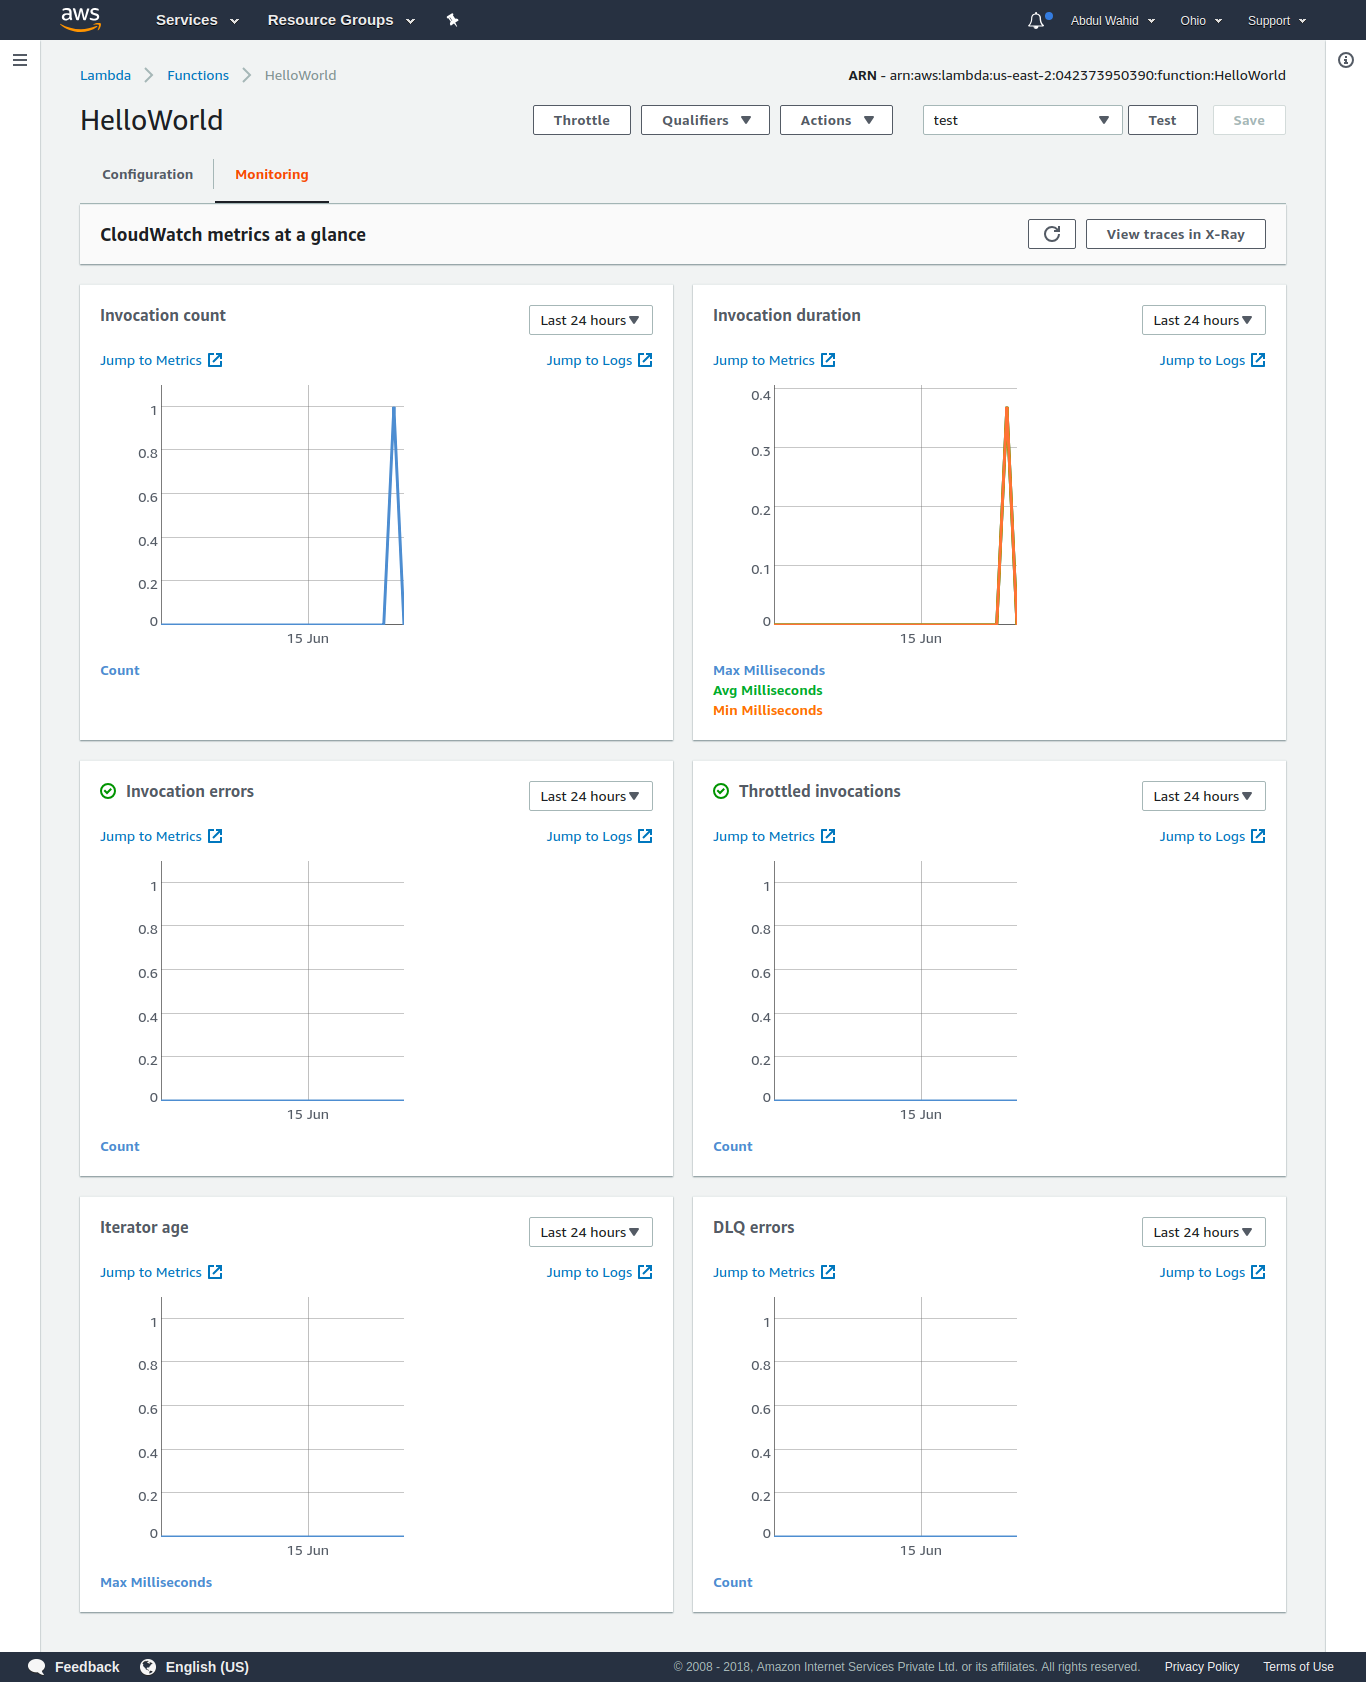Toggle Min Milliseconds legend entry
Image resolution: width=1366 pixels, height=1682 pixels.
(767, 710)
